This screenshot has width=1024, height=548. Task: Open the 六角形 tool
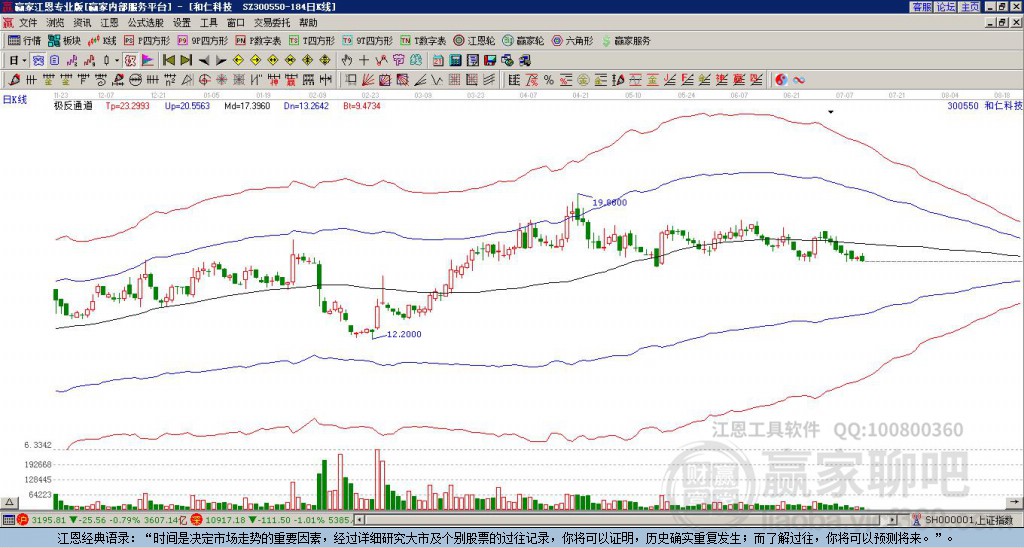572,40
